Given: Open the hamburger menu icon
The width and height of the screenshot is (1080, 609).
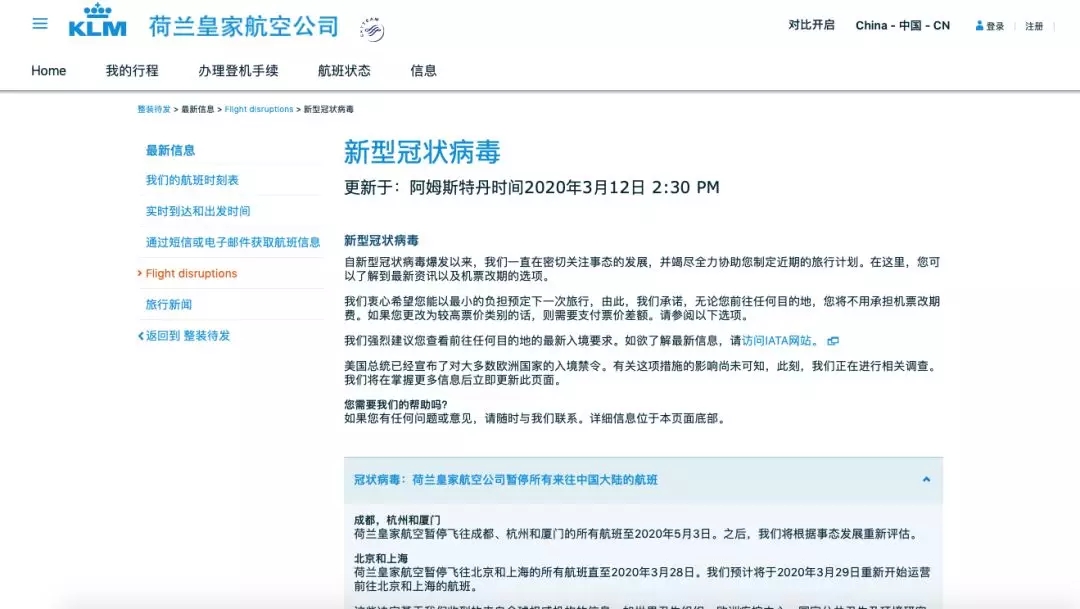Looking at the screenshot, I should tap(40, 23).
